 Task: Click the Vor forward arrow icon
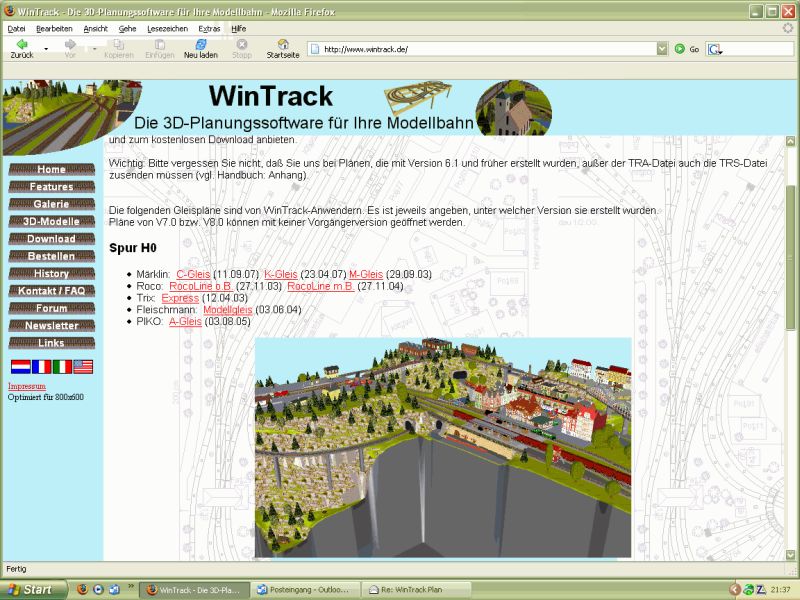coord(70,44)
